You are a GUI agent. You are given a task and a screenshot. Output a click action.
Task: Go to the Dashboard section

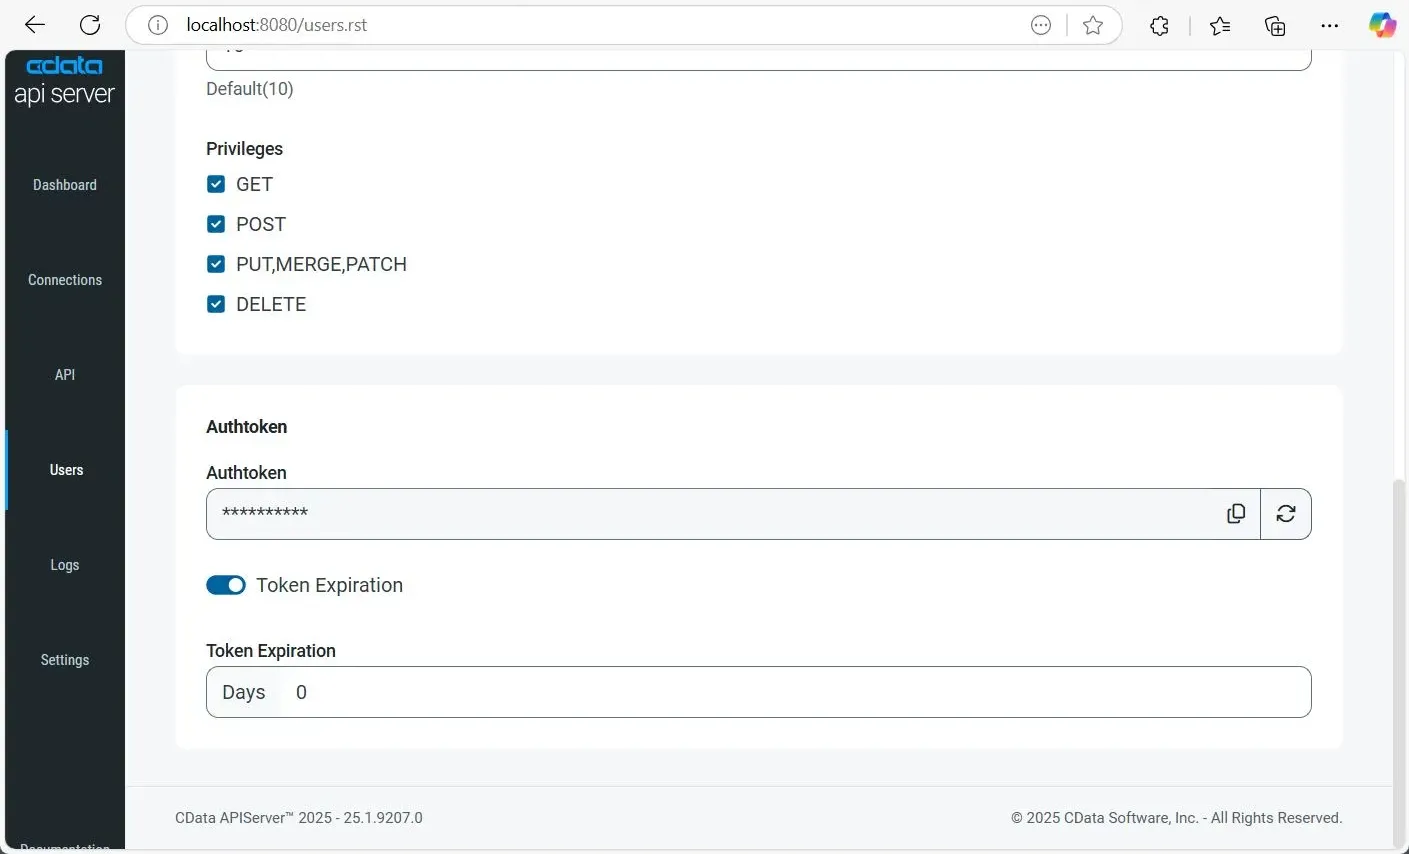point(65,185)
